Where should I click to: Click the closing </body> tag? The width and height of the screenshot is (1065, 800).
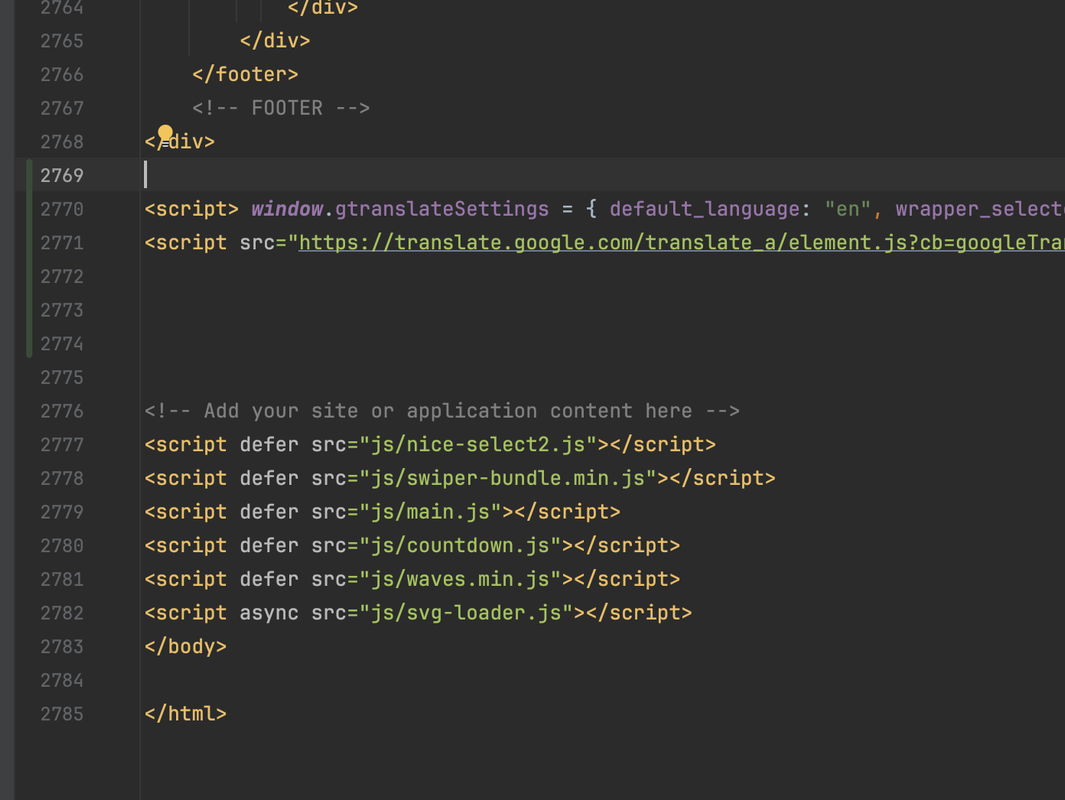click(x=186, y=647)
